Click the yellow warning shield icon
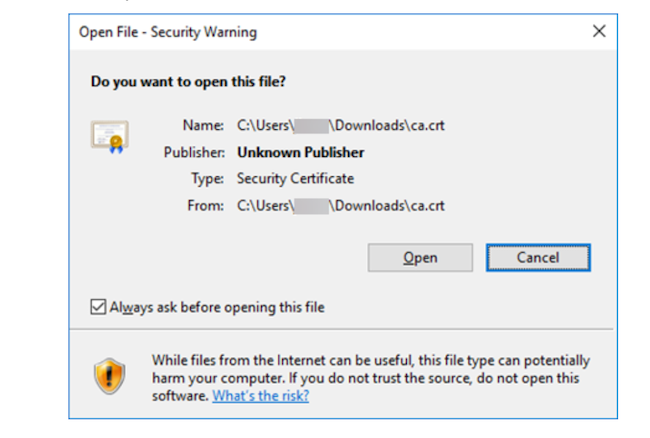 coord(108,376)
